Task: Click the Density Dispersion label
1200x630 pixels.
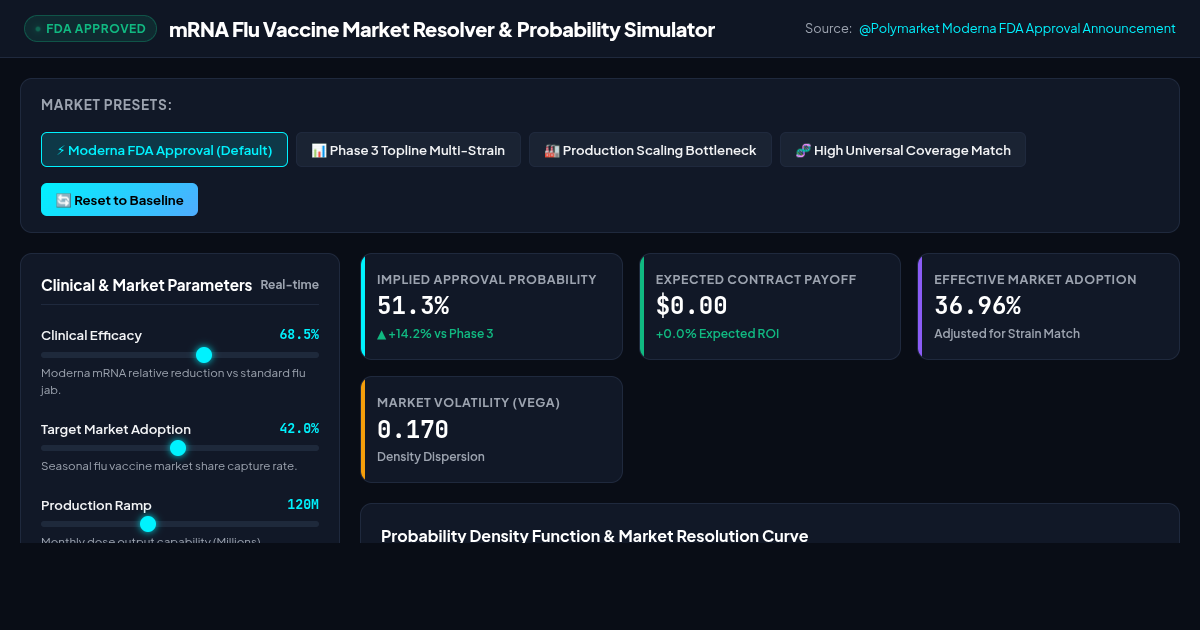Action: pyautogui.click(x=431, y=457)
